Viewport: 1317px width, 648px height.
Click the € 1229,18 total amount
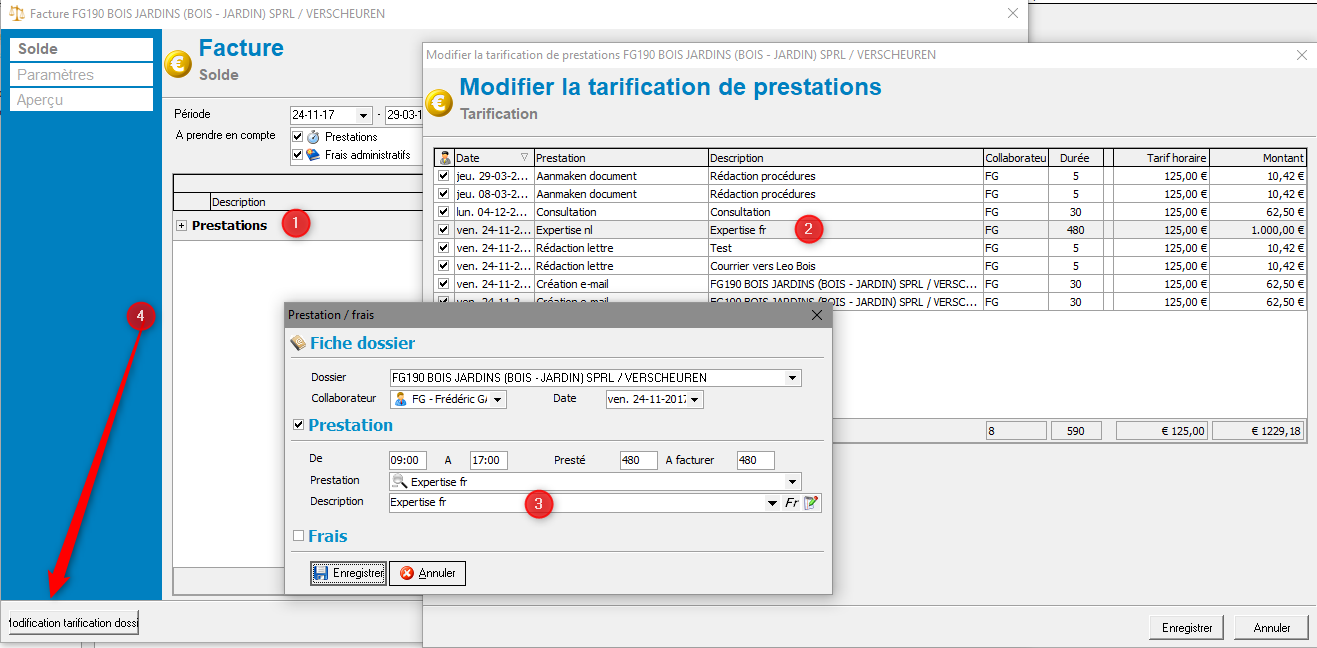coord(1258,430)
